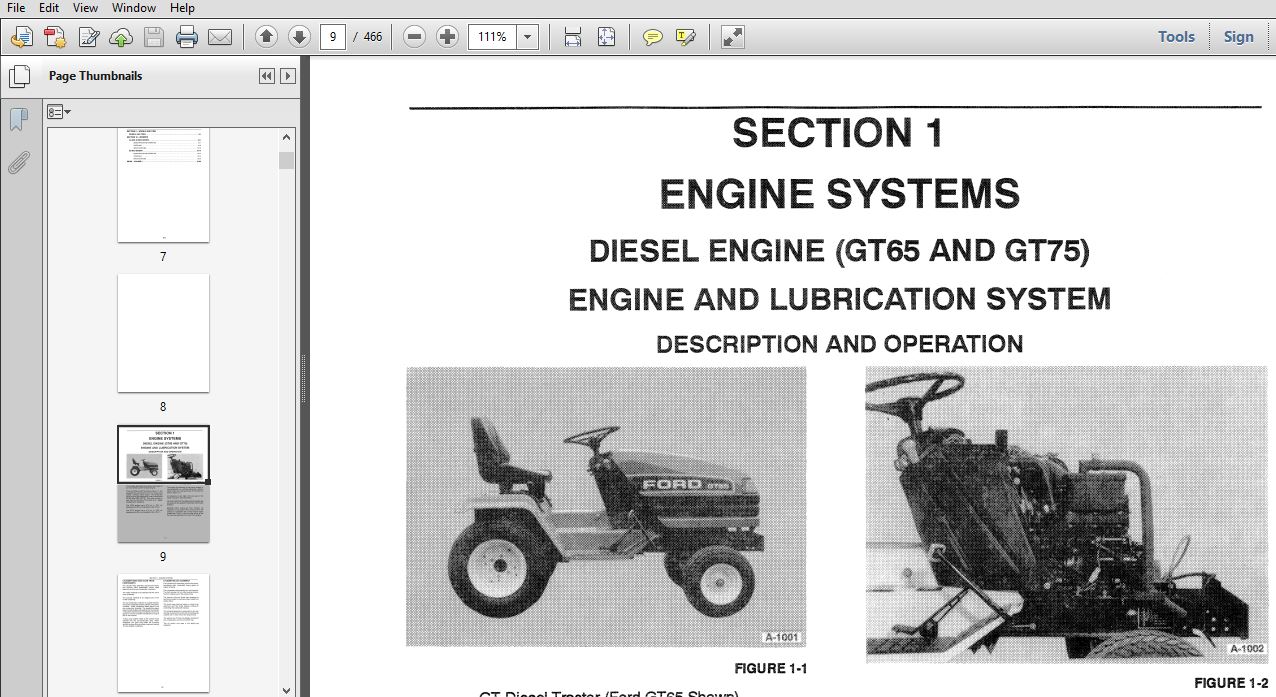The image size is (1276, 697).
Task: Open the Sign pane
Action: (x=1238, y=37)
